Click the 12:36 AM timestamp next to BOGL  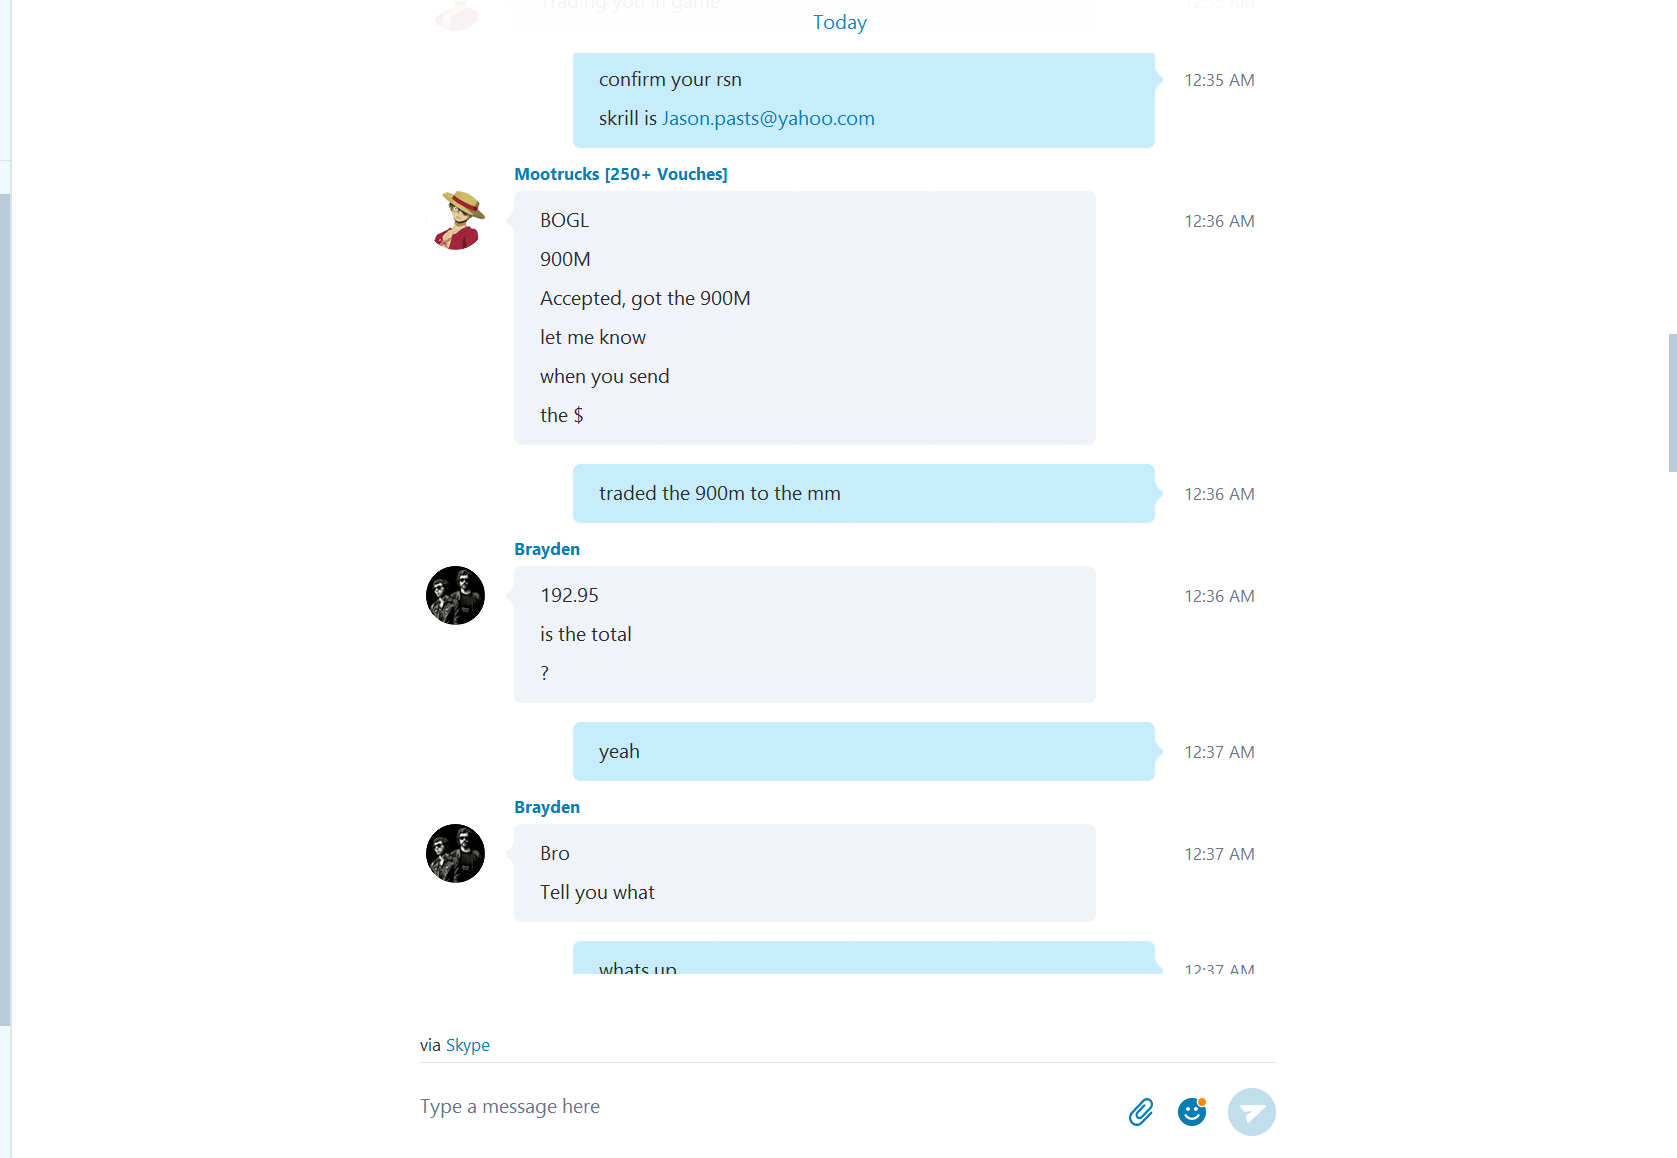(1219, 221)
